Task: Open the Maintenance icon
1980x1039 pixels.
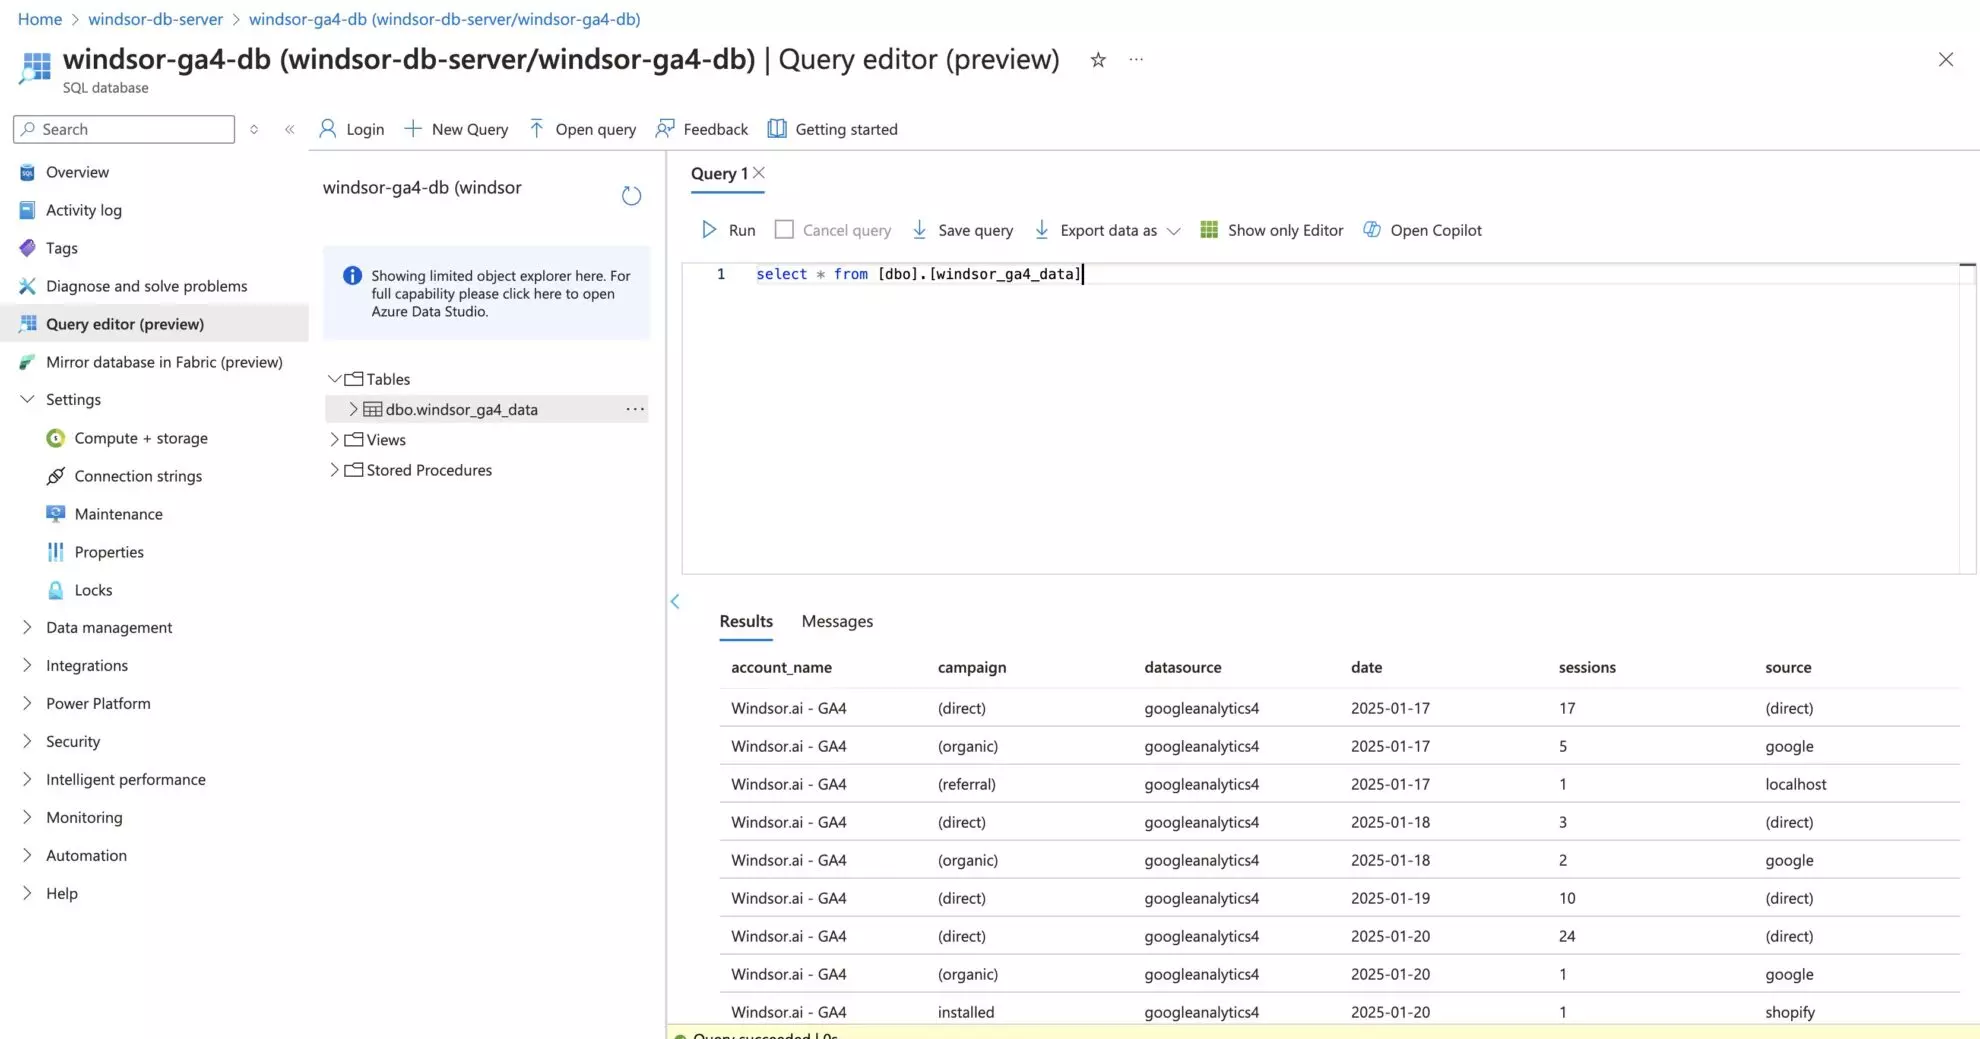Action: pos(56,514)
